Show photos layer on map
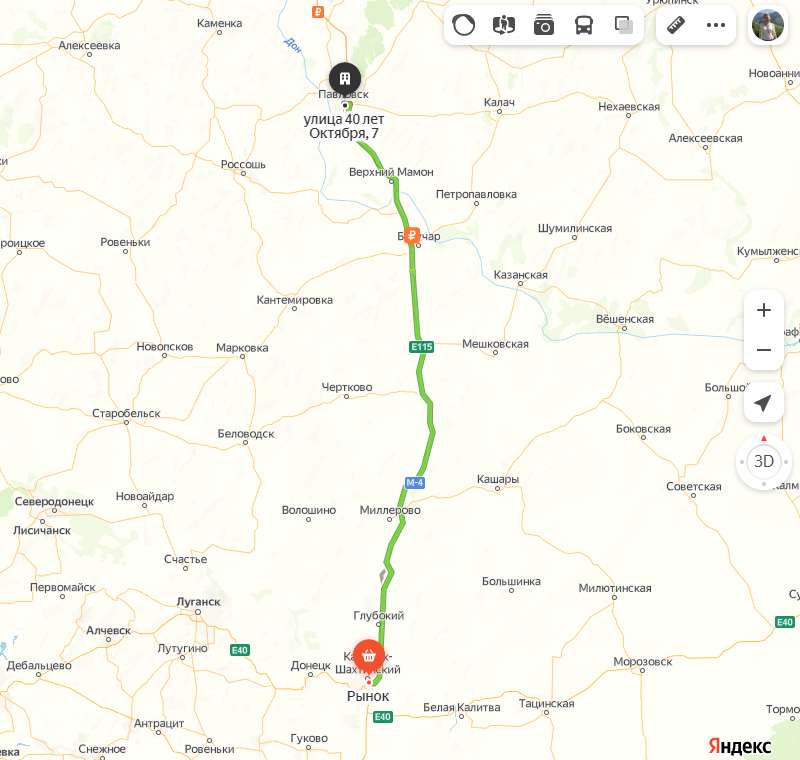 click(x=544, y=25)
